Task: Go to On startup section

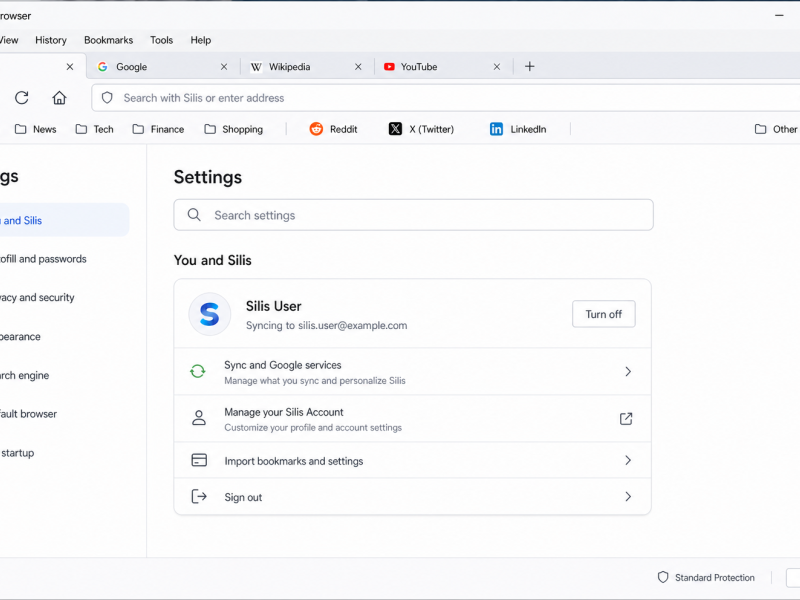Action: click(17, 453)
